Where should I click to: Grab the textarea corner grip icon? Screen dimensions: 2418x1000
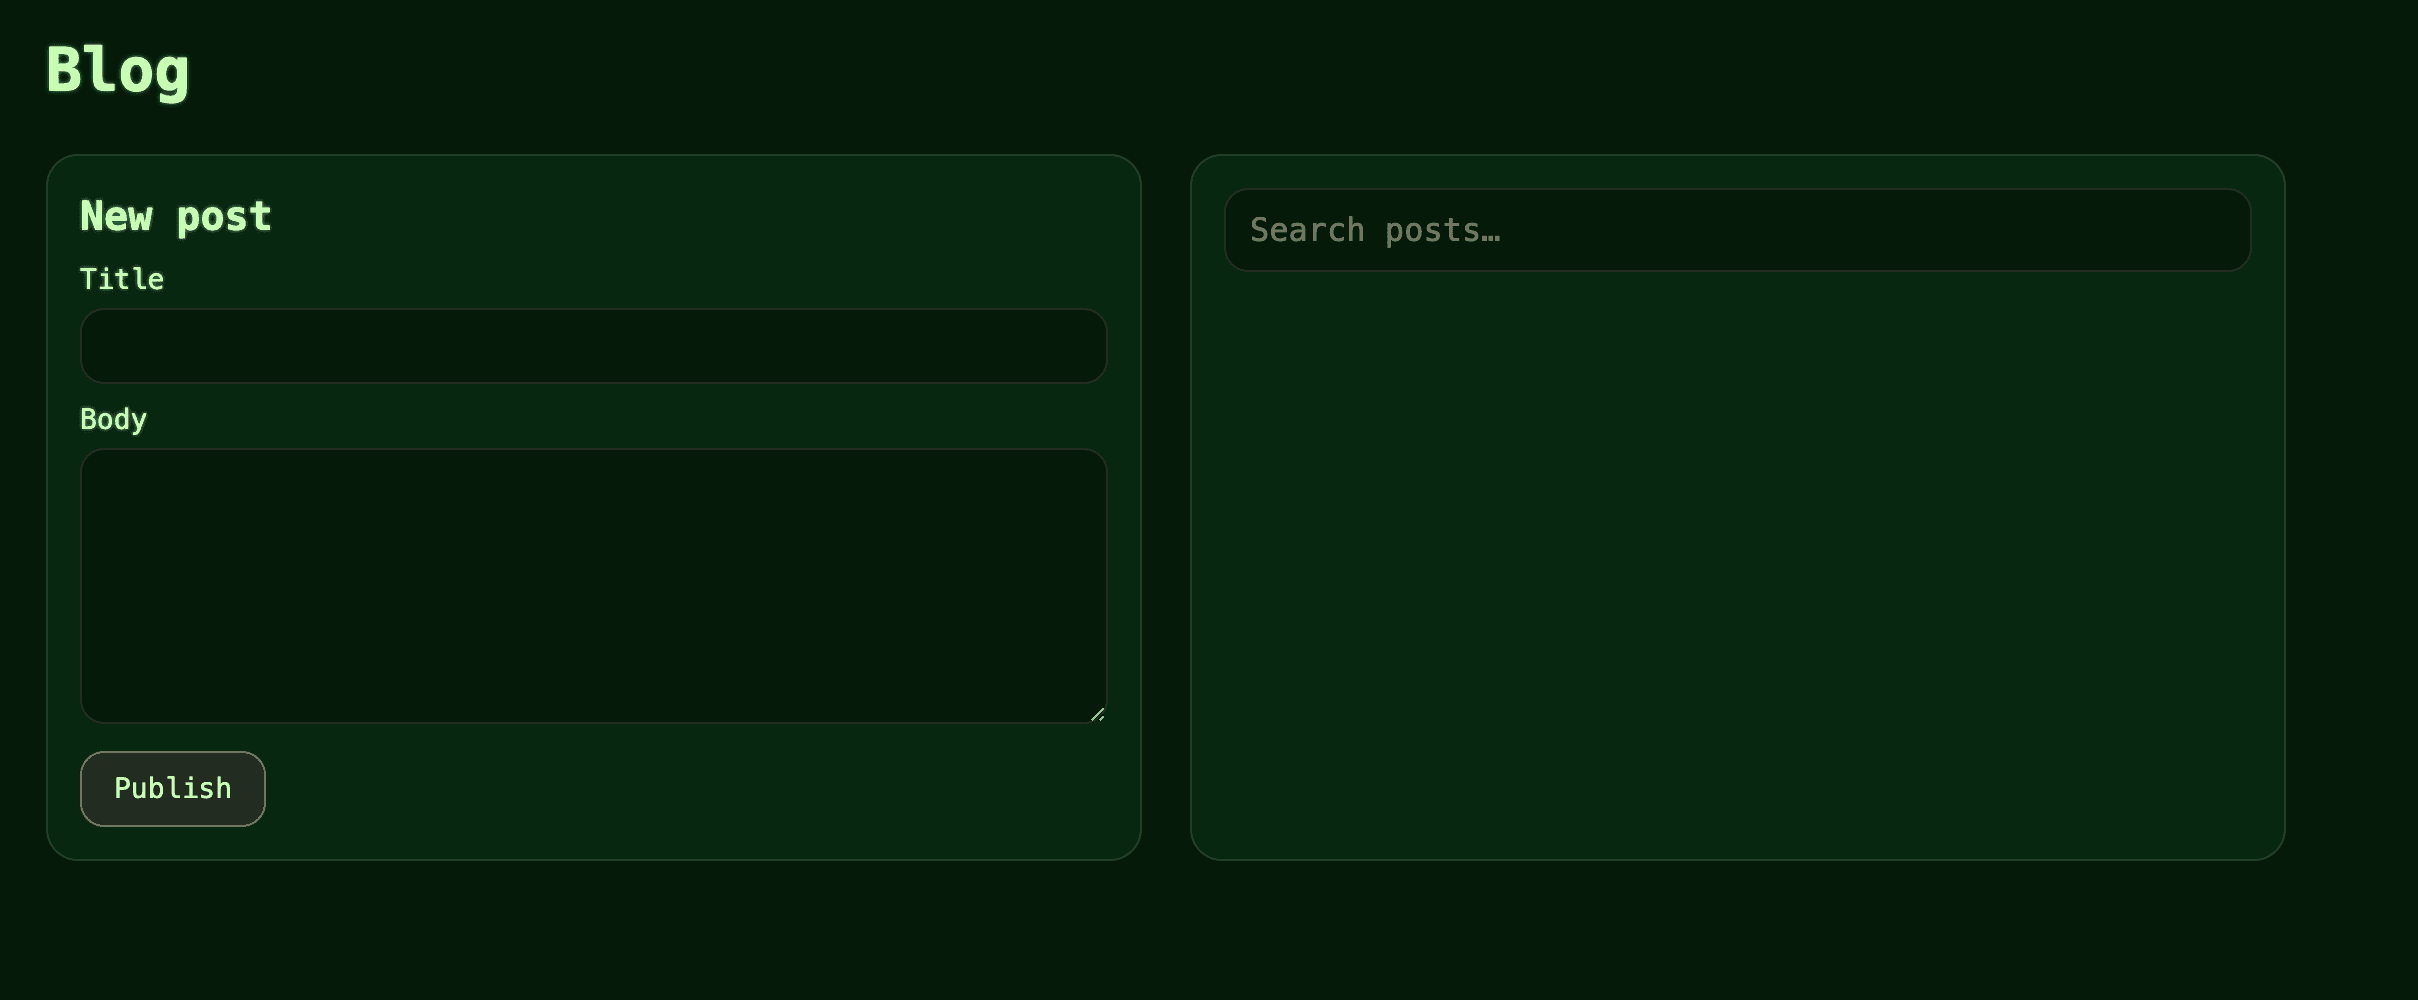point(1097,713)
